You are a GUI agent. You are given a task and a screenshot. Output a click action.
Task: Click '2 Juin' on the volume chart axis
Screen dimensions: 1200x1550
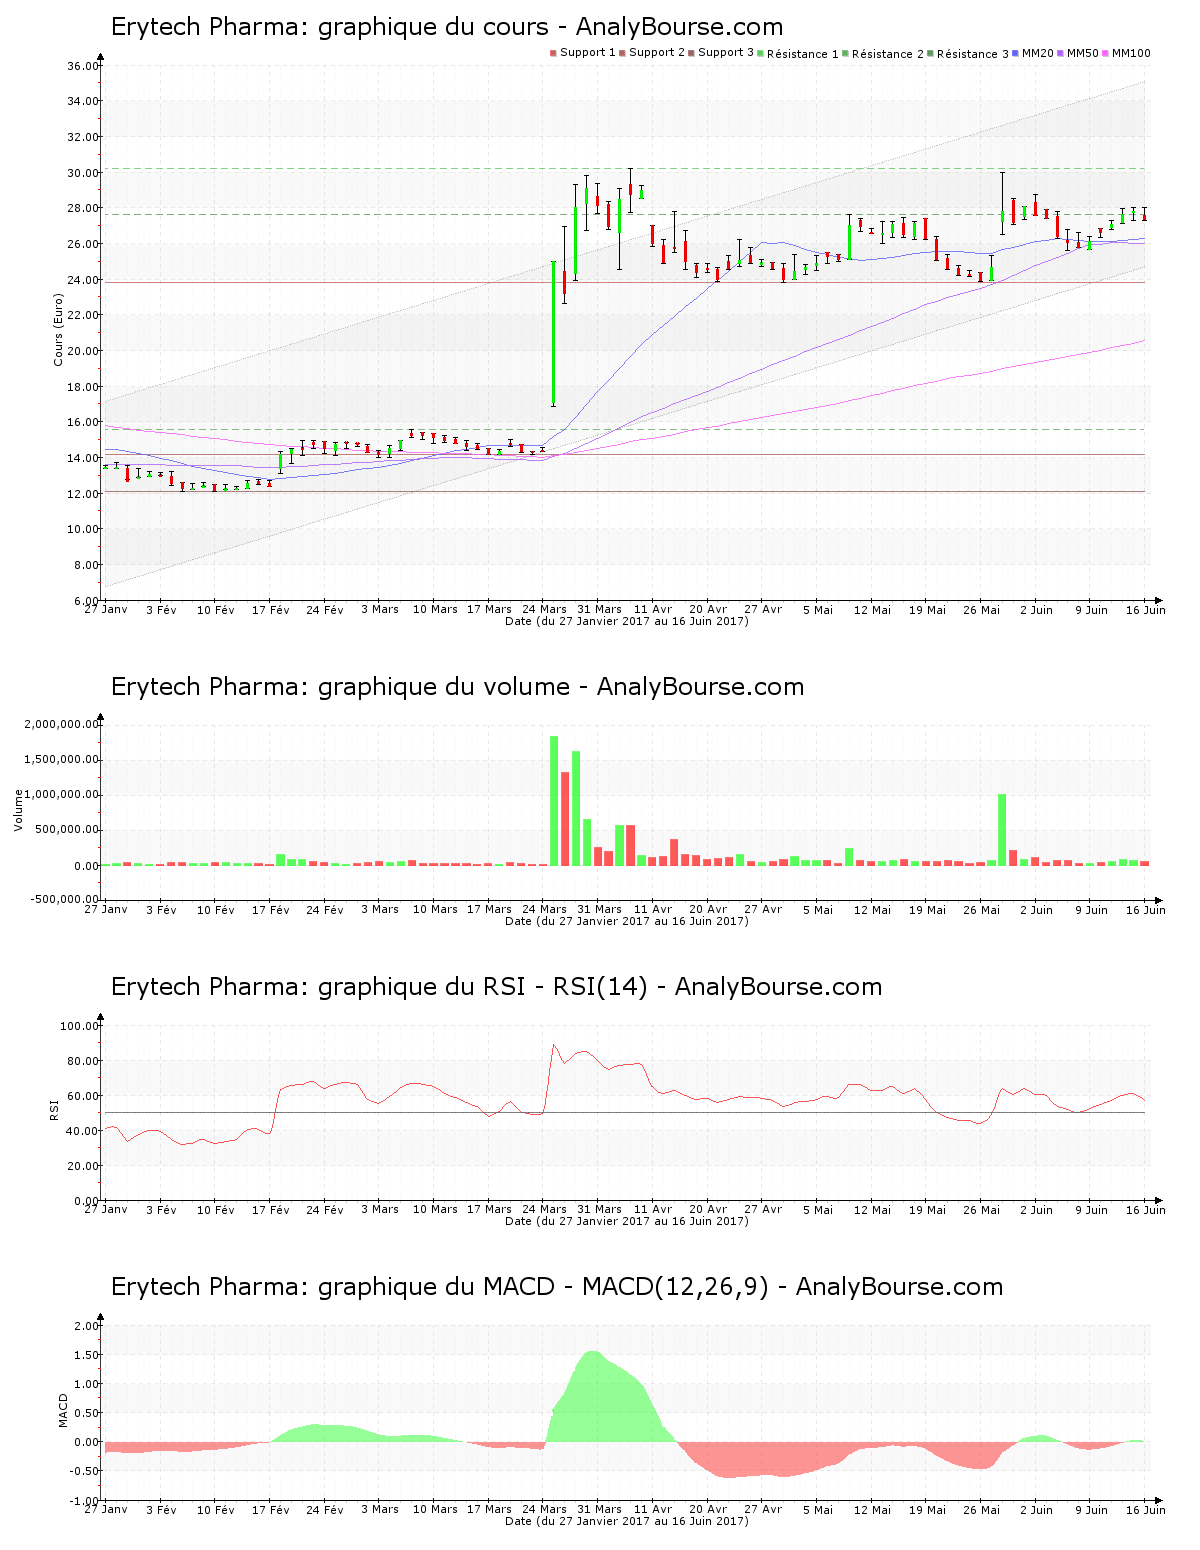1037,909
